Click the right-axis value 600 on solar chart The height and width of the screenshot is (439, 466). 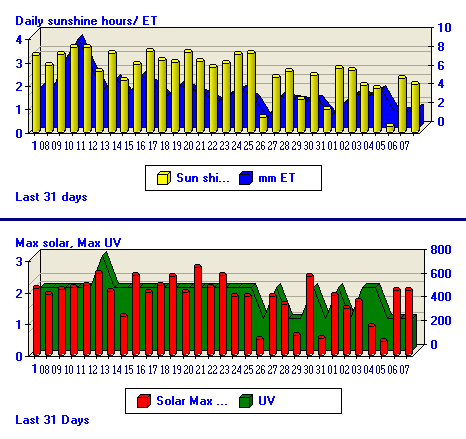(441, 274)
